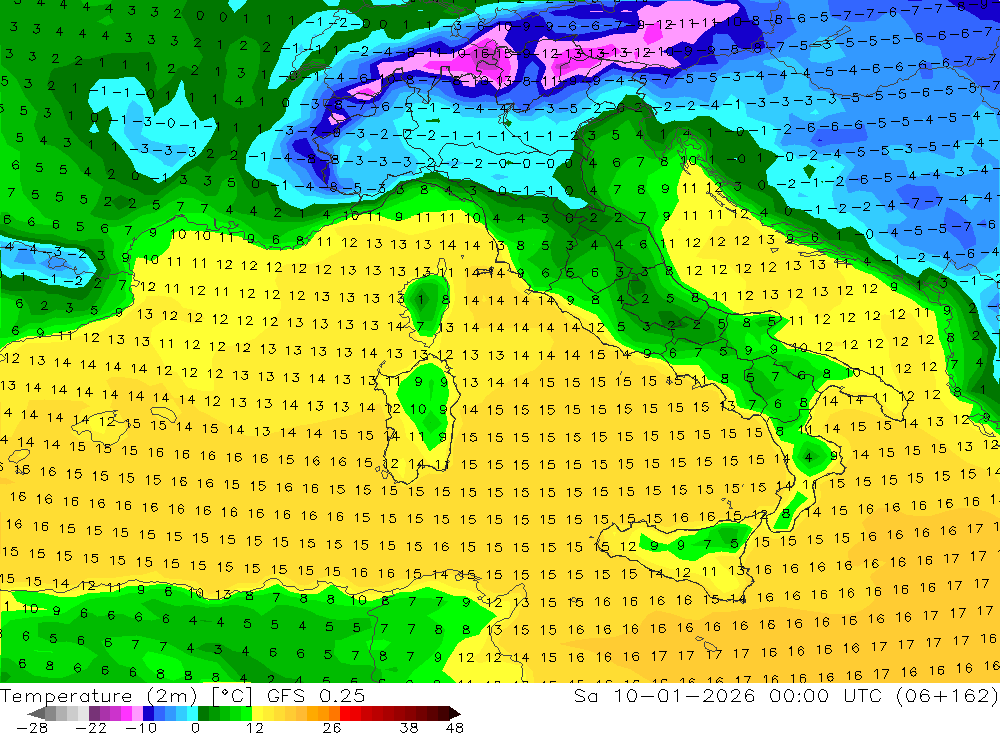Image resolution: width=1000 pixels, height=733 pixels.
Task: Pick the light pink swatch before −10 mark
Action: [x=138, y=713]
